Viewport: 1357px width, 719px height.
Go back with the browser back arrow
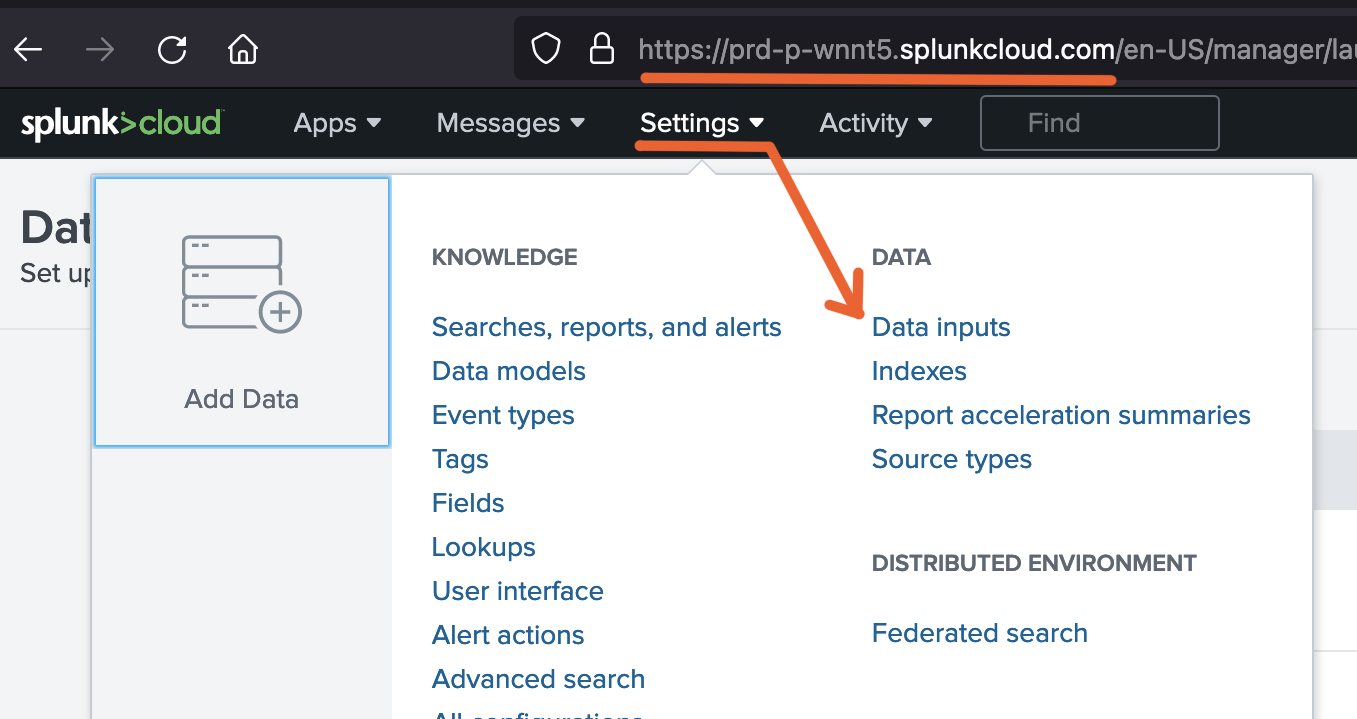(x=28, y=48)
